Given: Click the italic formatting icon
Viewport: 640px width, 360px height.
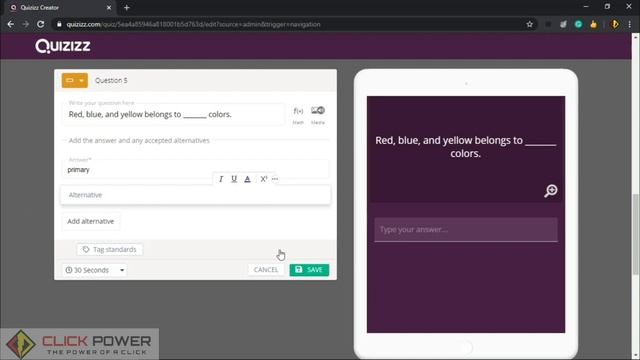Looking at the screenshot, I should [221, 179].
